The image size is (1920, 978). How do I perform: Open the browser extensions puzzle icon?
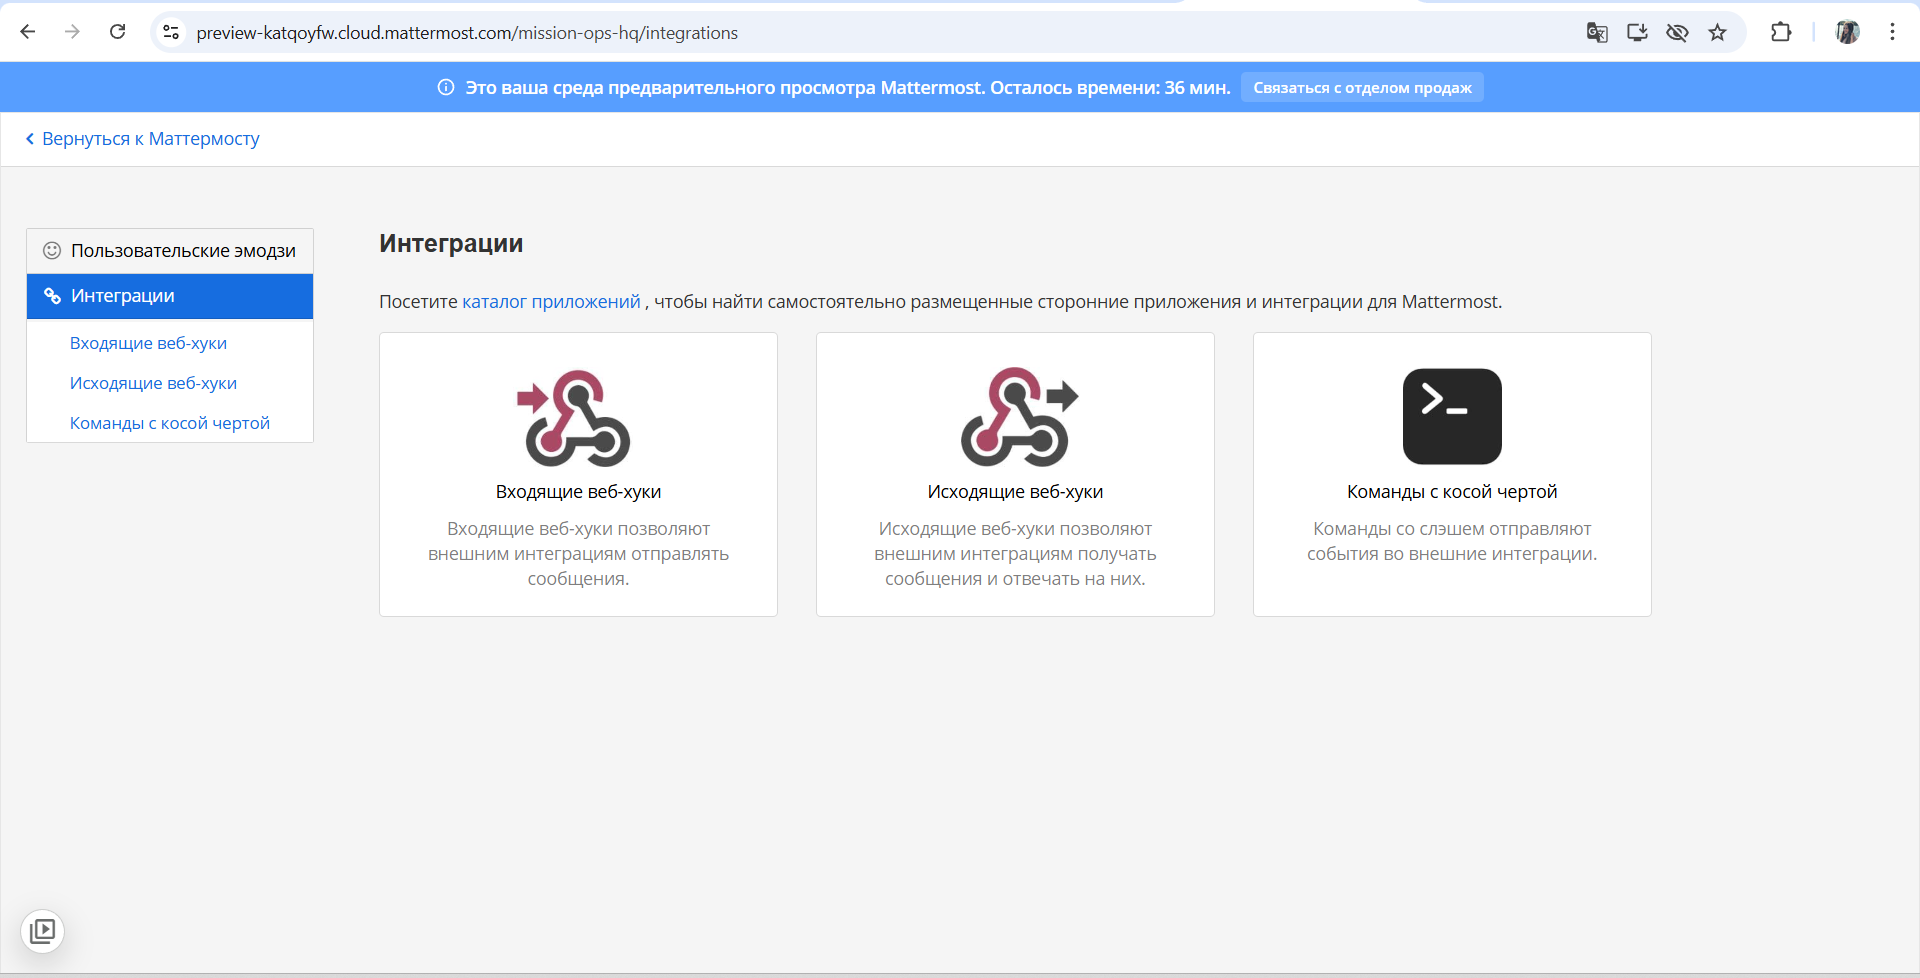(1781, 33)
